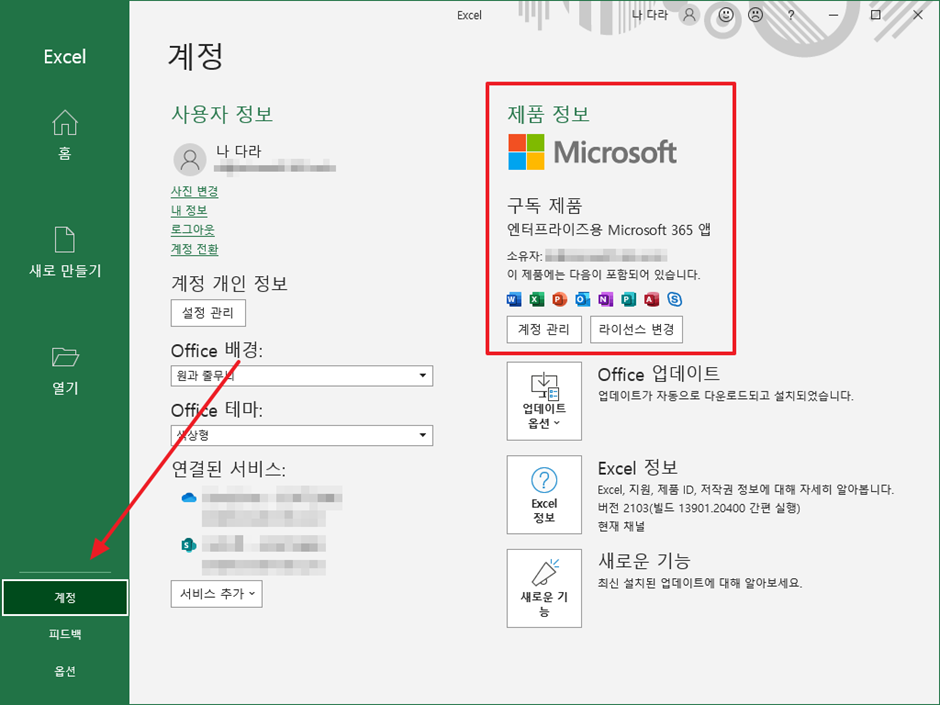The image size is (940, 705).
Task: Click the Office 업데이트 heading
Action: (658, 374)
